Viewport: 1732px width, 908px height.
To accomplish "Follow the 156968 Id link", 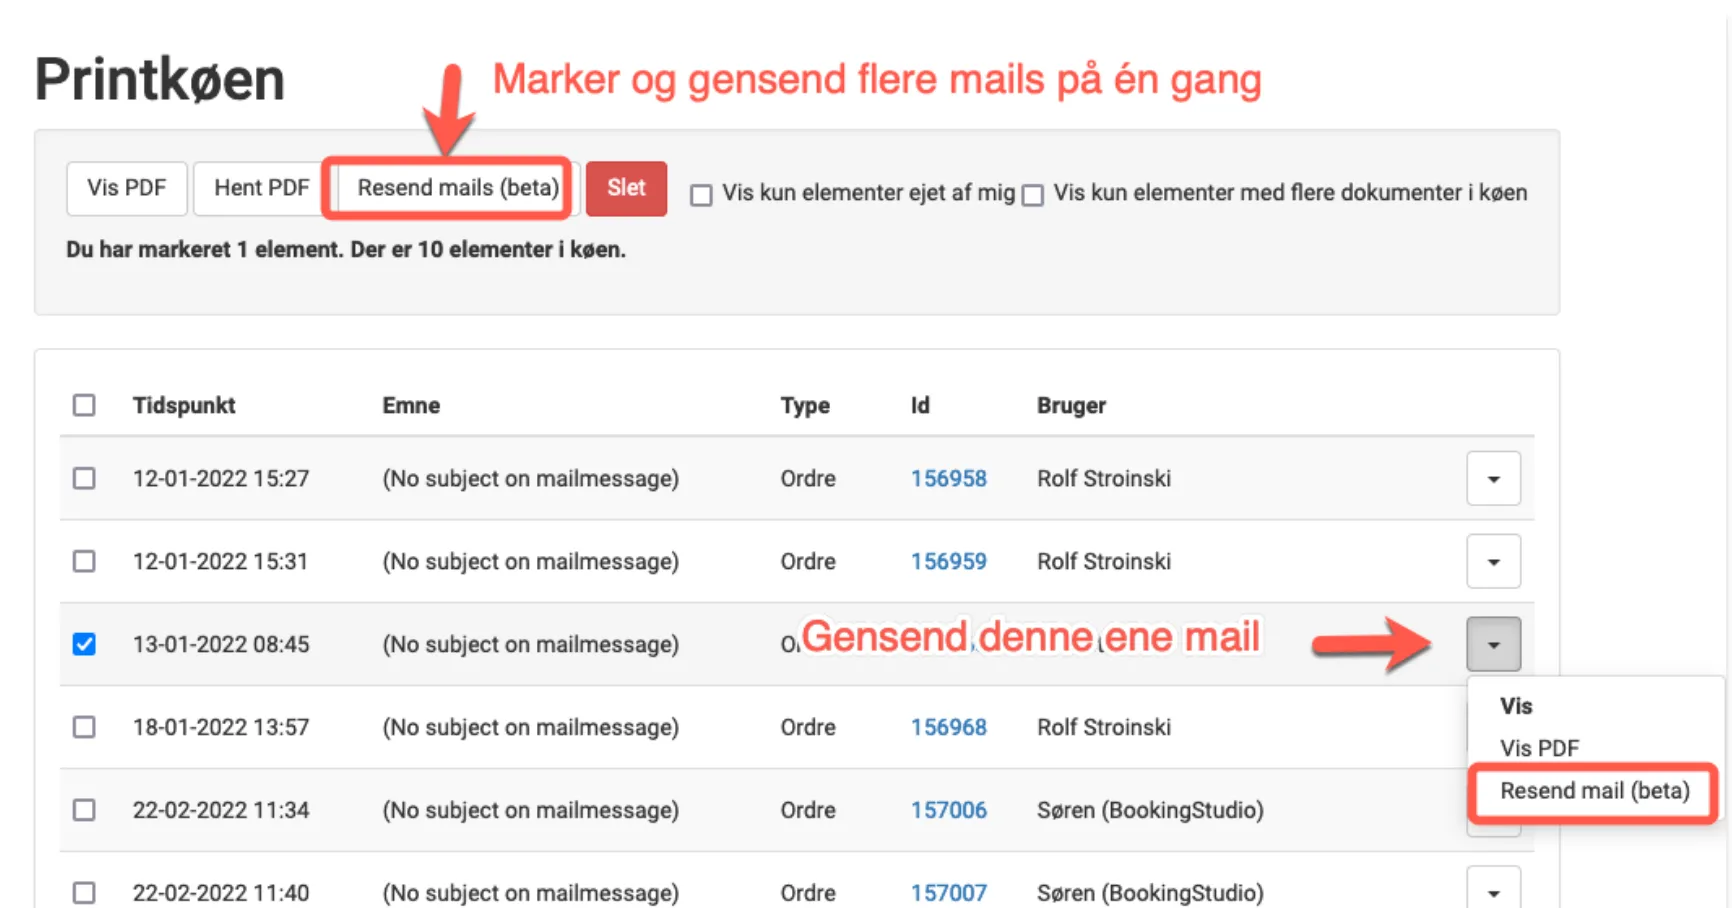I will (948, 727).
